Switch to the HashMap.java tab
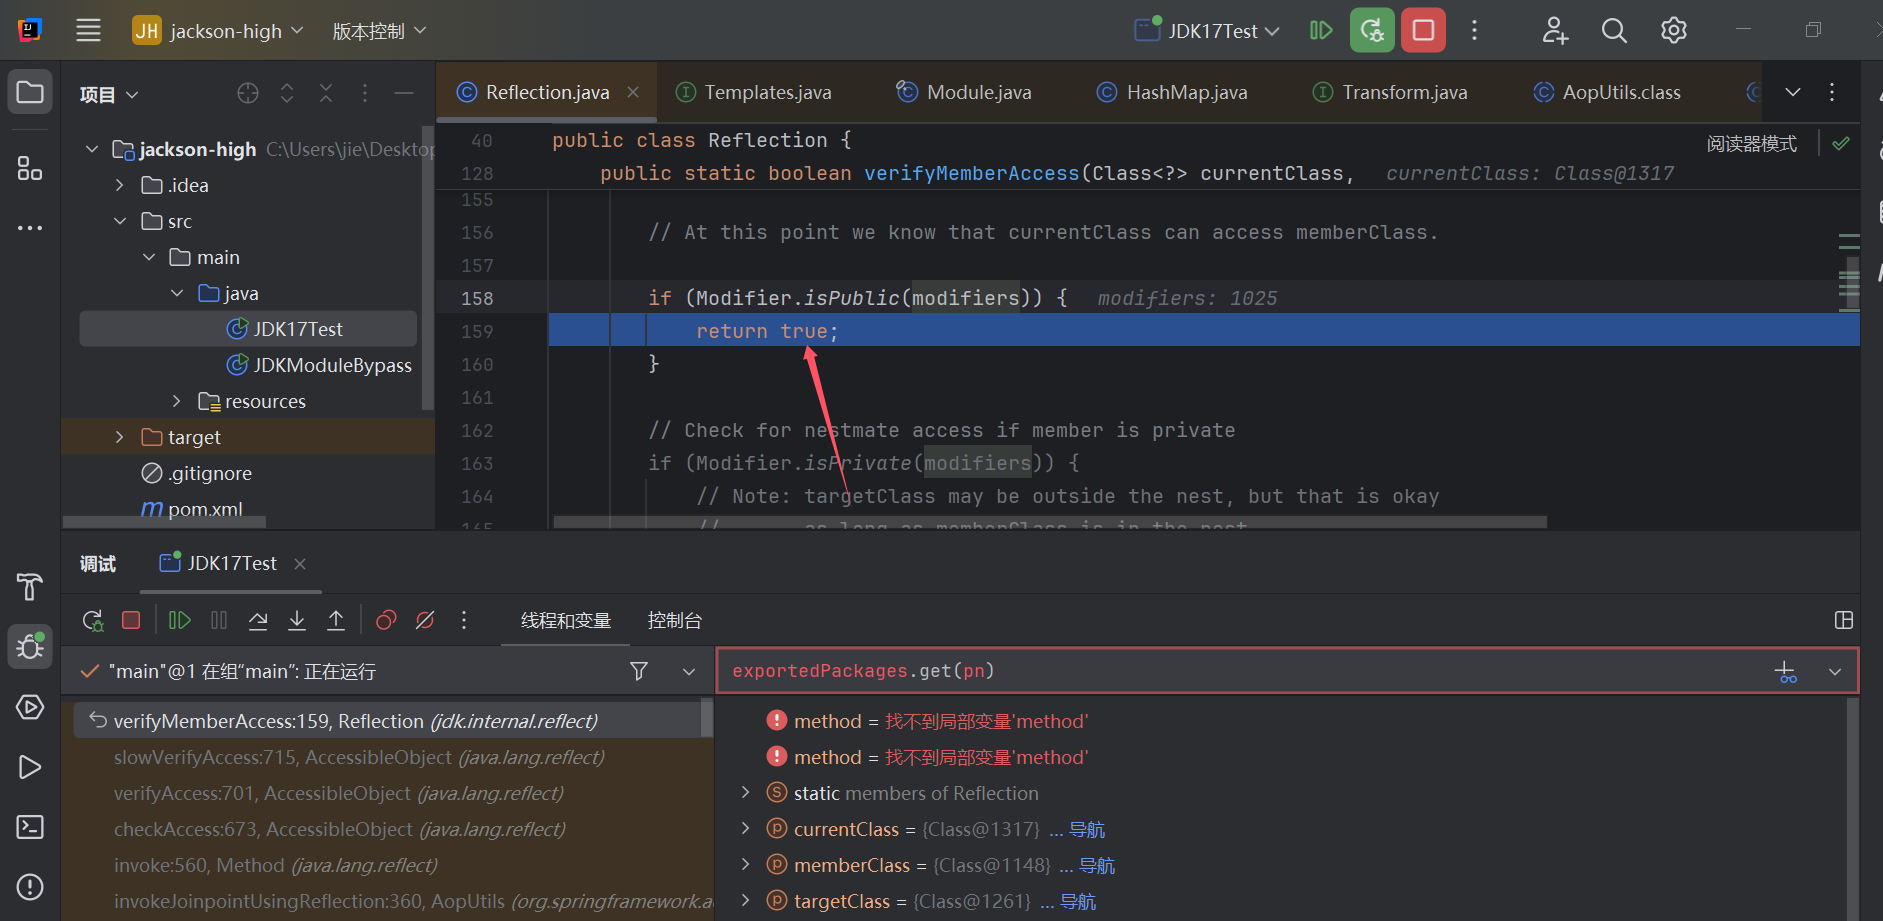This screenshot has width=1883, height=921. coord(1172,92)
